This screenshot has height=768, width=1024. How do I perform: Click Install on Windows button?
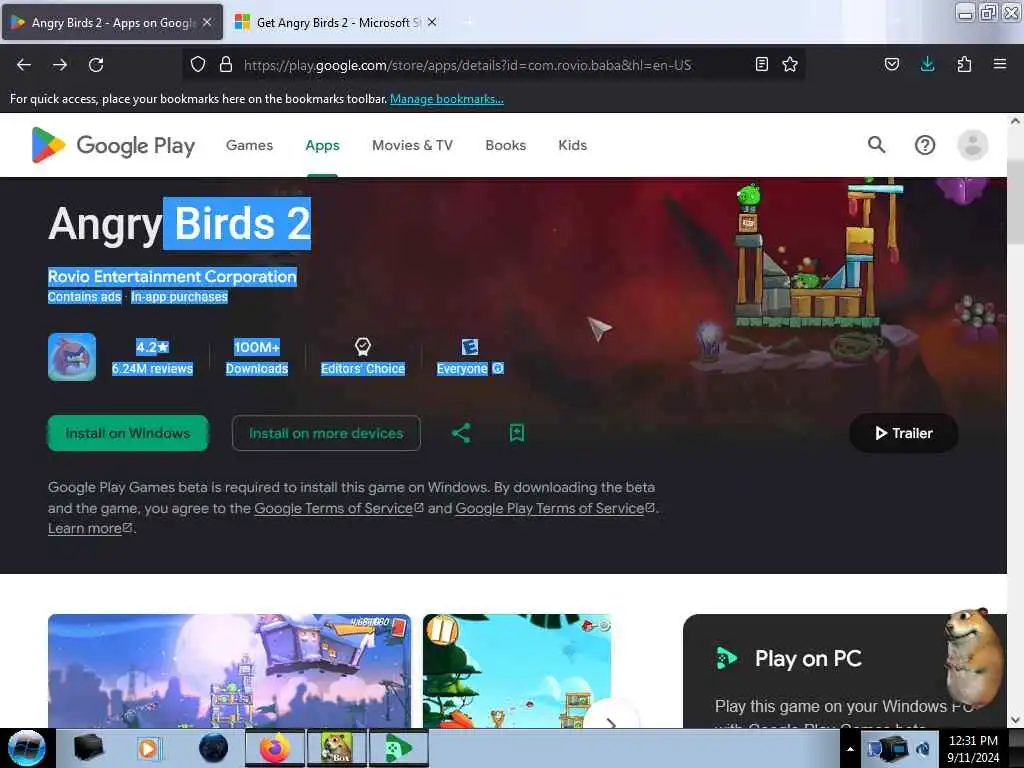click(x=128, y=433)
